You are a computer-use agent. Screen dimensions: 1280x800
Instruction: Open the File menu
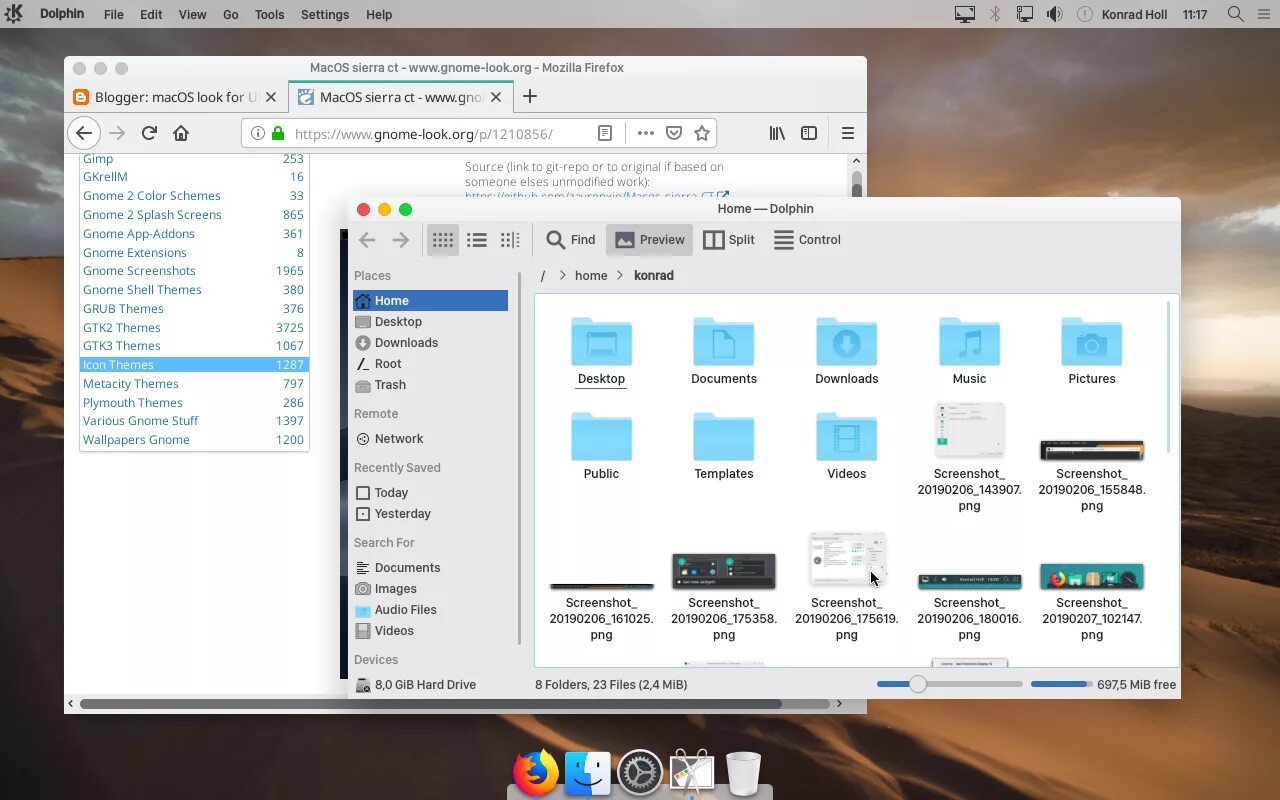tap(114, 14)
